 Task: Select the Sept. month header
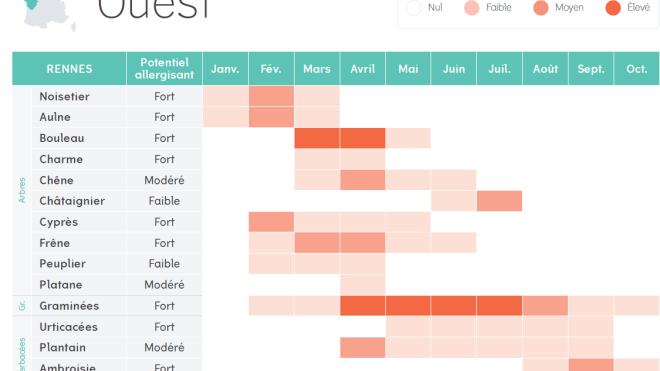click(x=591, y=69)
